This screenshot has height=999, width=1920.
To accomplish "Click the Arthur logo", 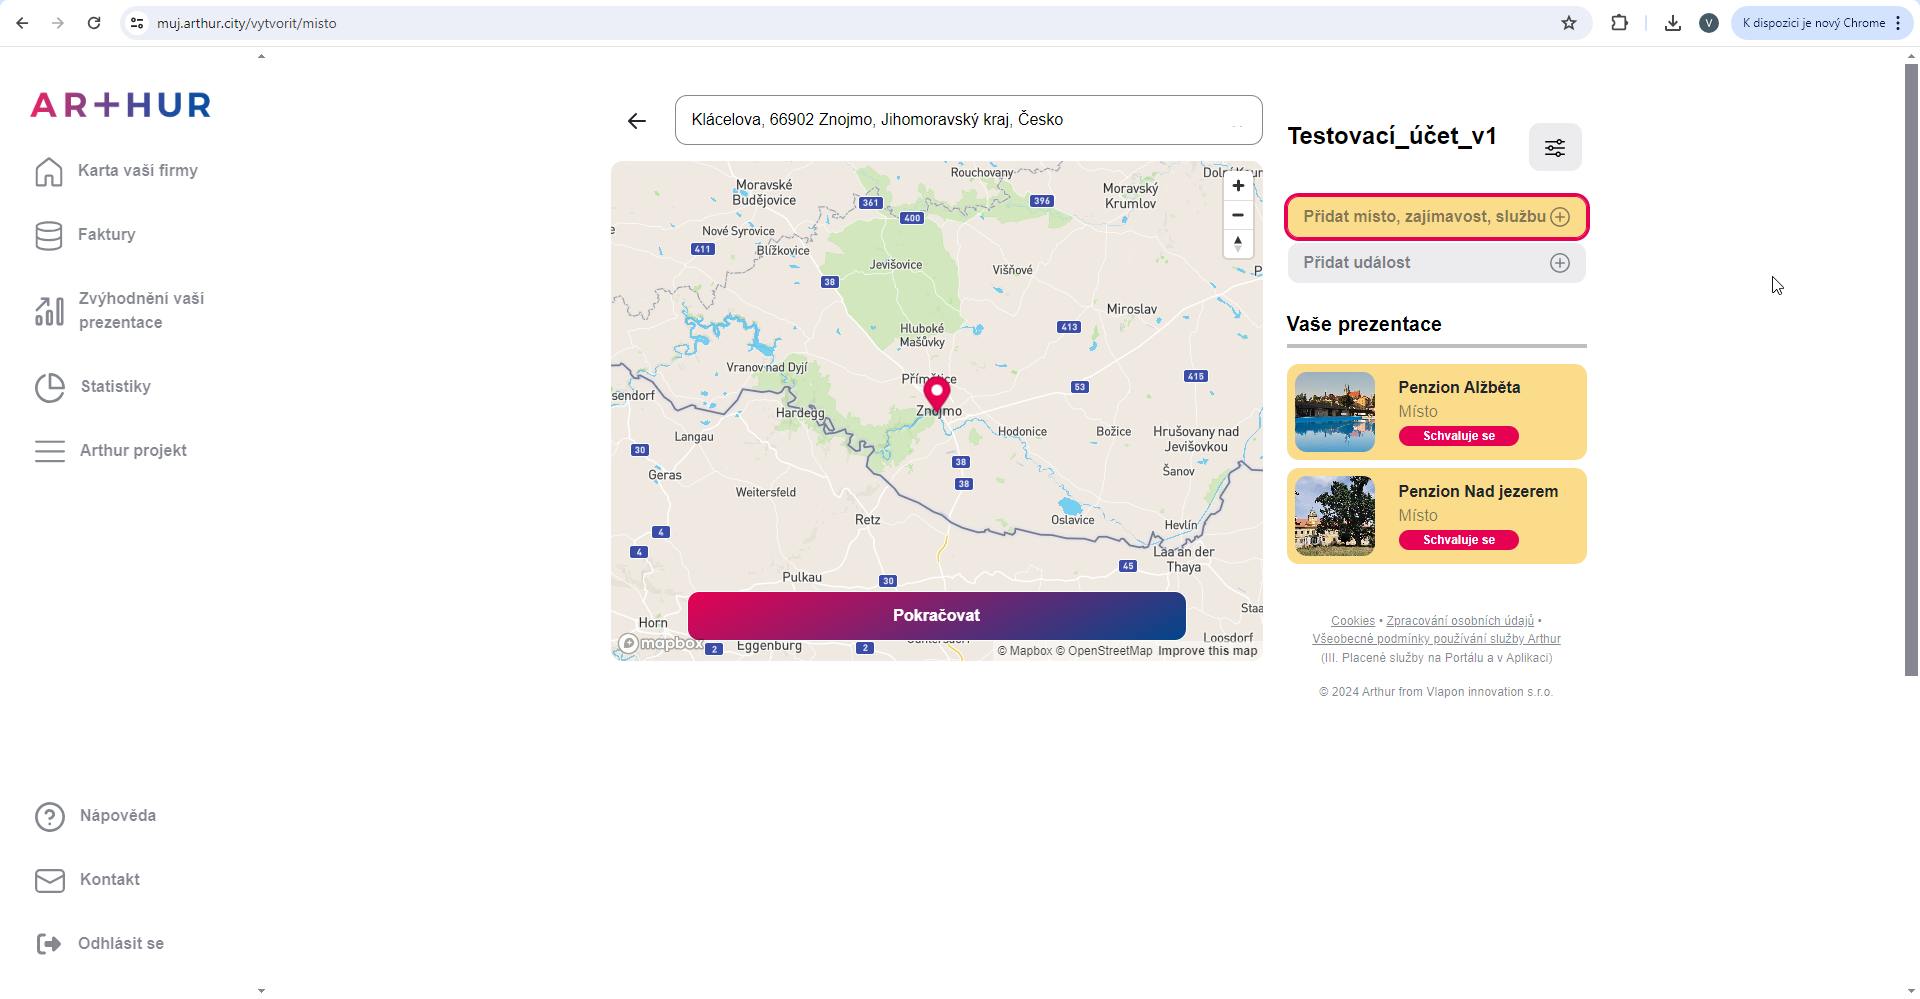I will 121,105.
